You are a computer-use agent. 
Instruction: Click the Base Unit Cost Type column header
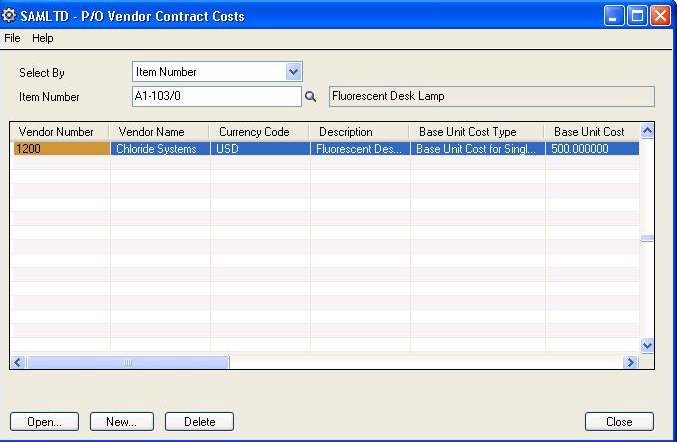tap(477, 132)
